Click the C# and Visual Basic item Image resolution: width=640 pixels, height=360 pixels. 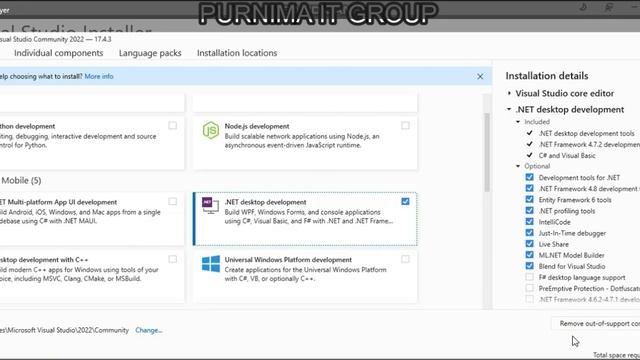[567, 156]
